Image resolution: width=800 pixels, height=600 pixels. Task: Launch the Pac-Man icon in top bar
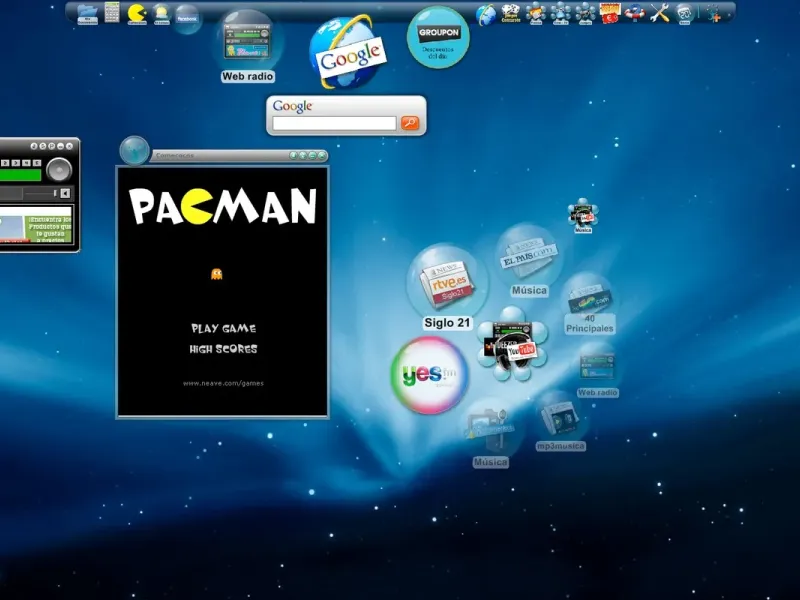(137, 14)
